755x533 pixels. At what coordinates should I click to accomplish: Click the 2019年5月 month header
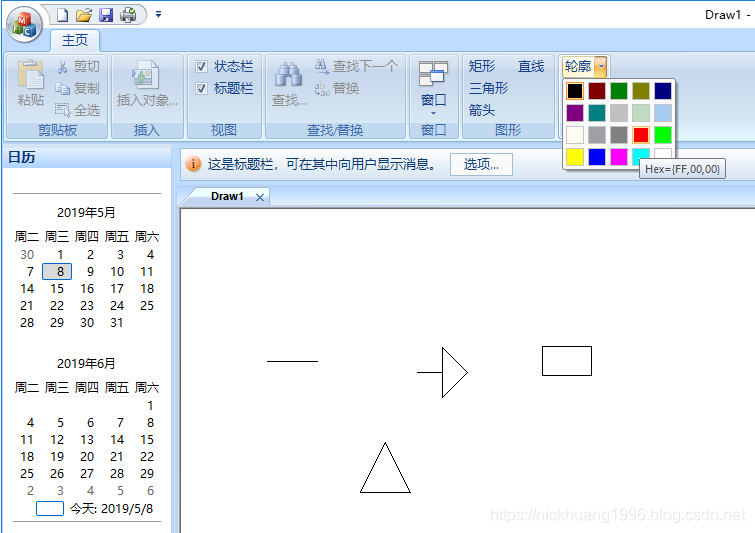tap(86, 212)
